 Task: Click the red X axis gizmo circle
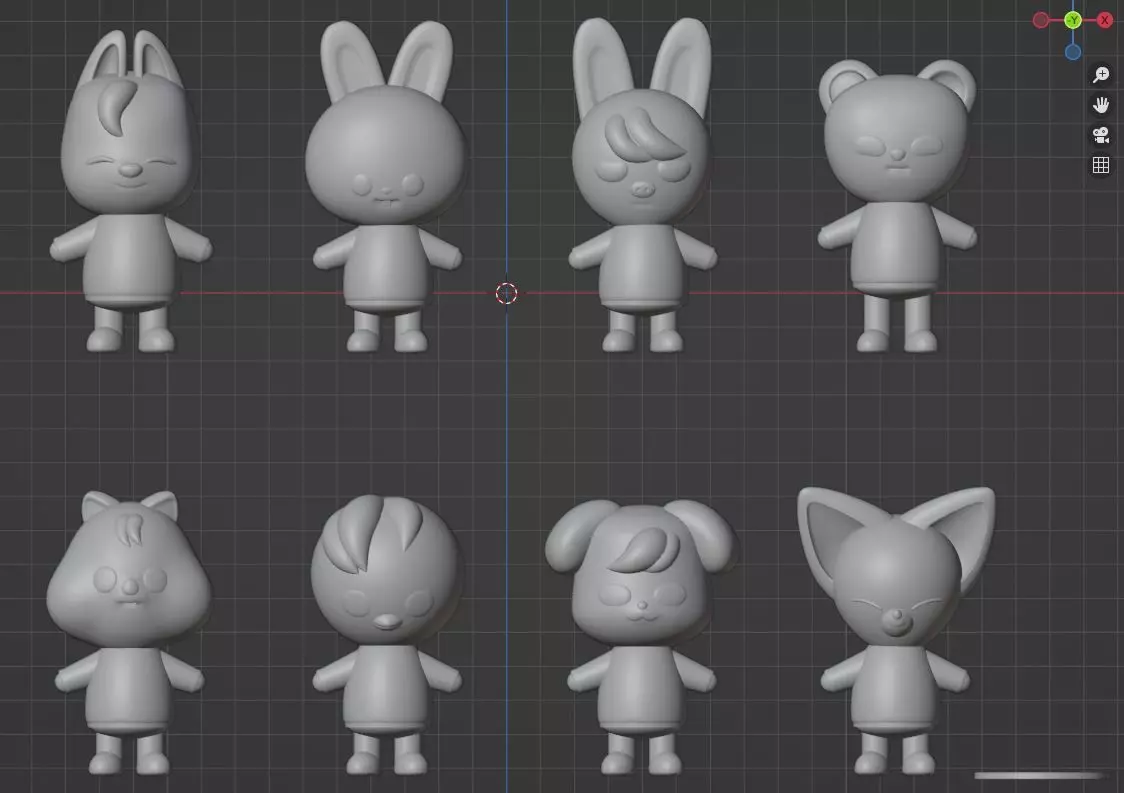pyautogui.click(x=1105, y=20)
